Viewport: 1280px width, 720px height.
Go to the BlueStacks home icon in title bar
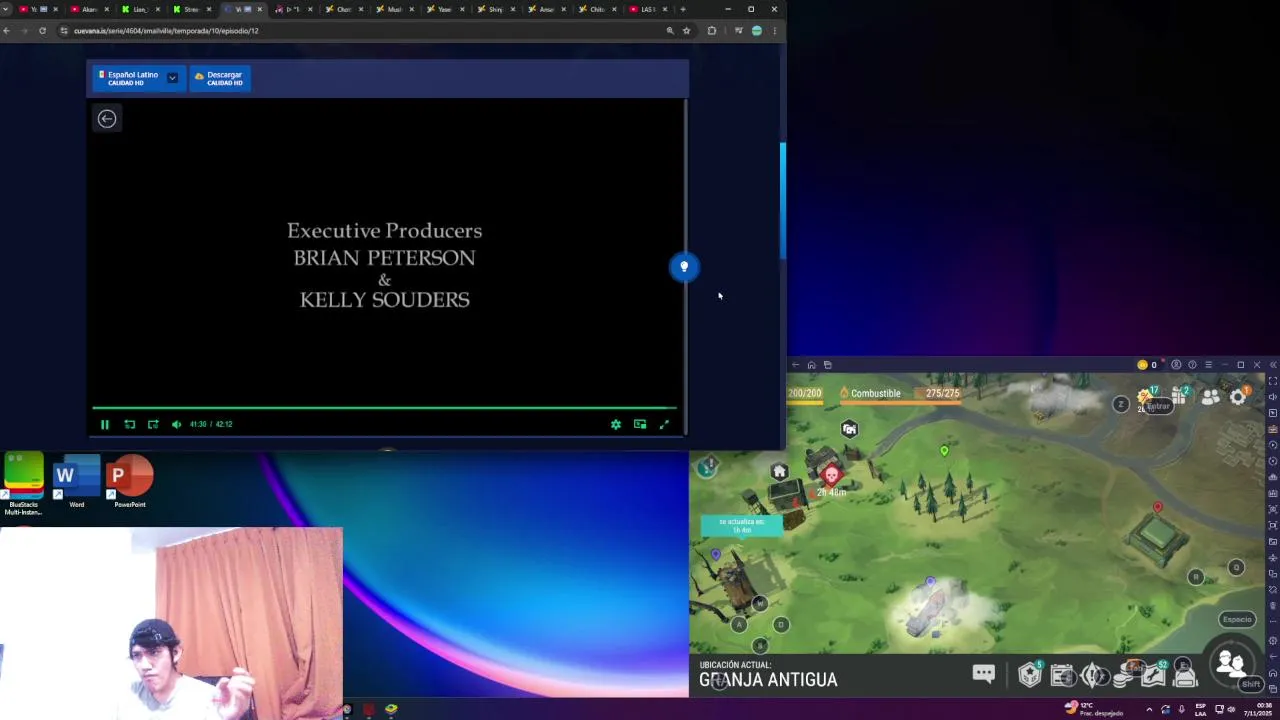tap(811, 365)
